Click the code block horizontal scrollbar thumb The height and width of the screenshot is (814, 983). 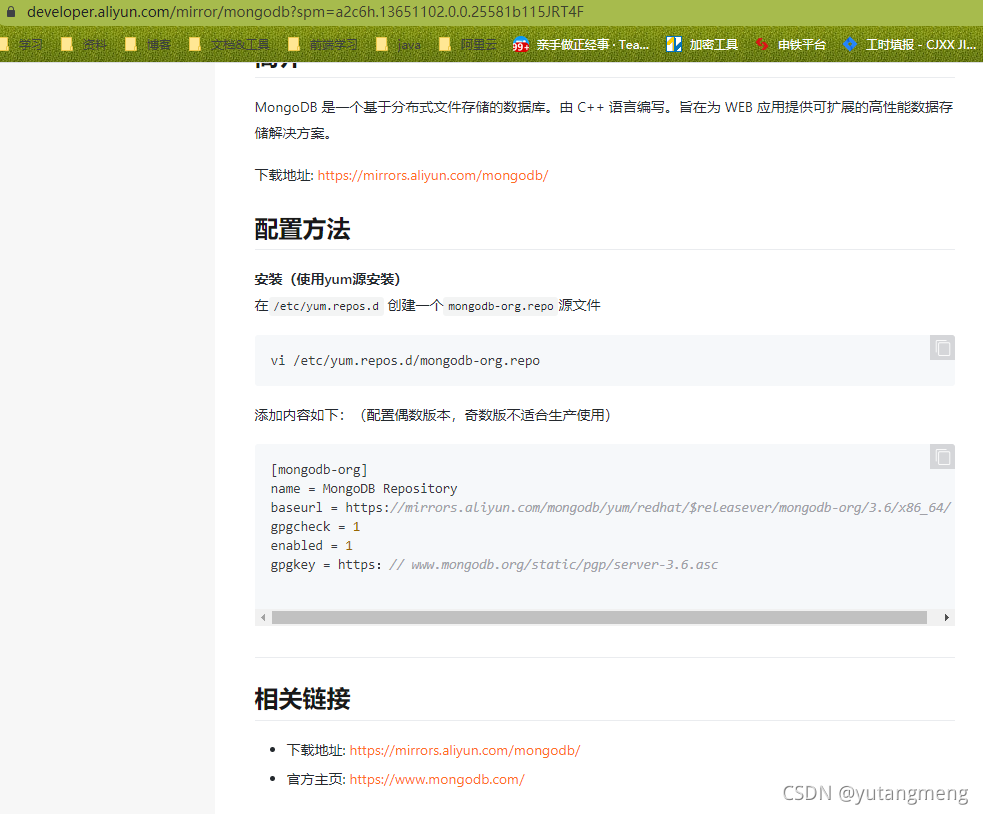pos(599,618)
